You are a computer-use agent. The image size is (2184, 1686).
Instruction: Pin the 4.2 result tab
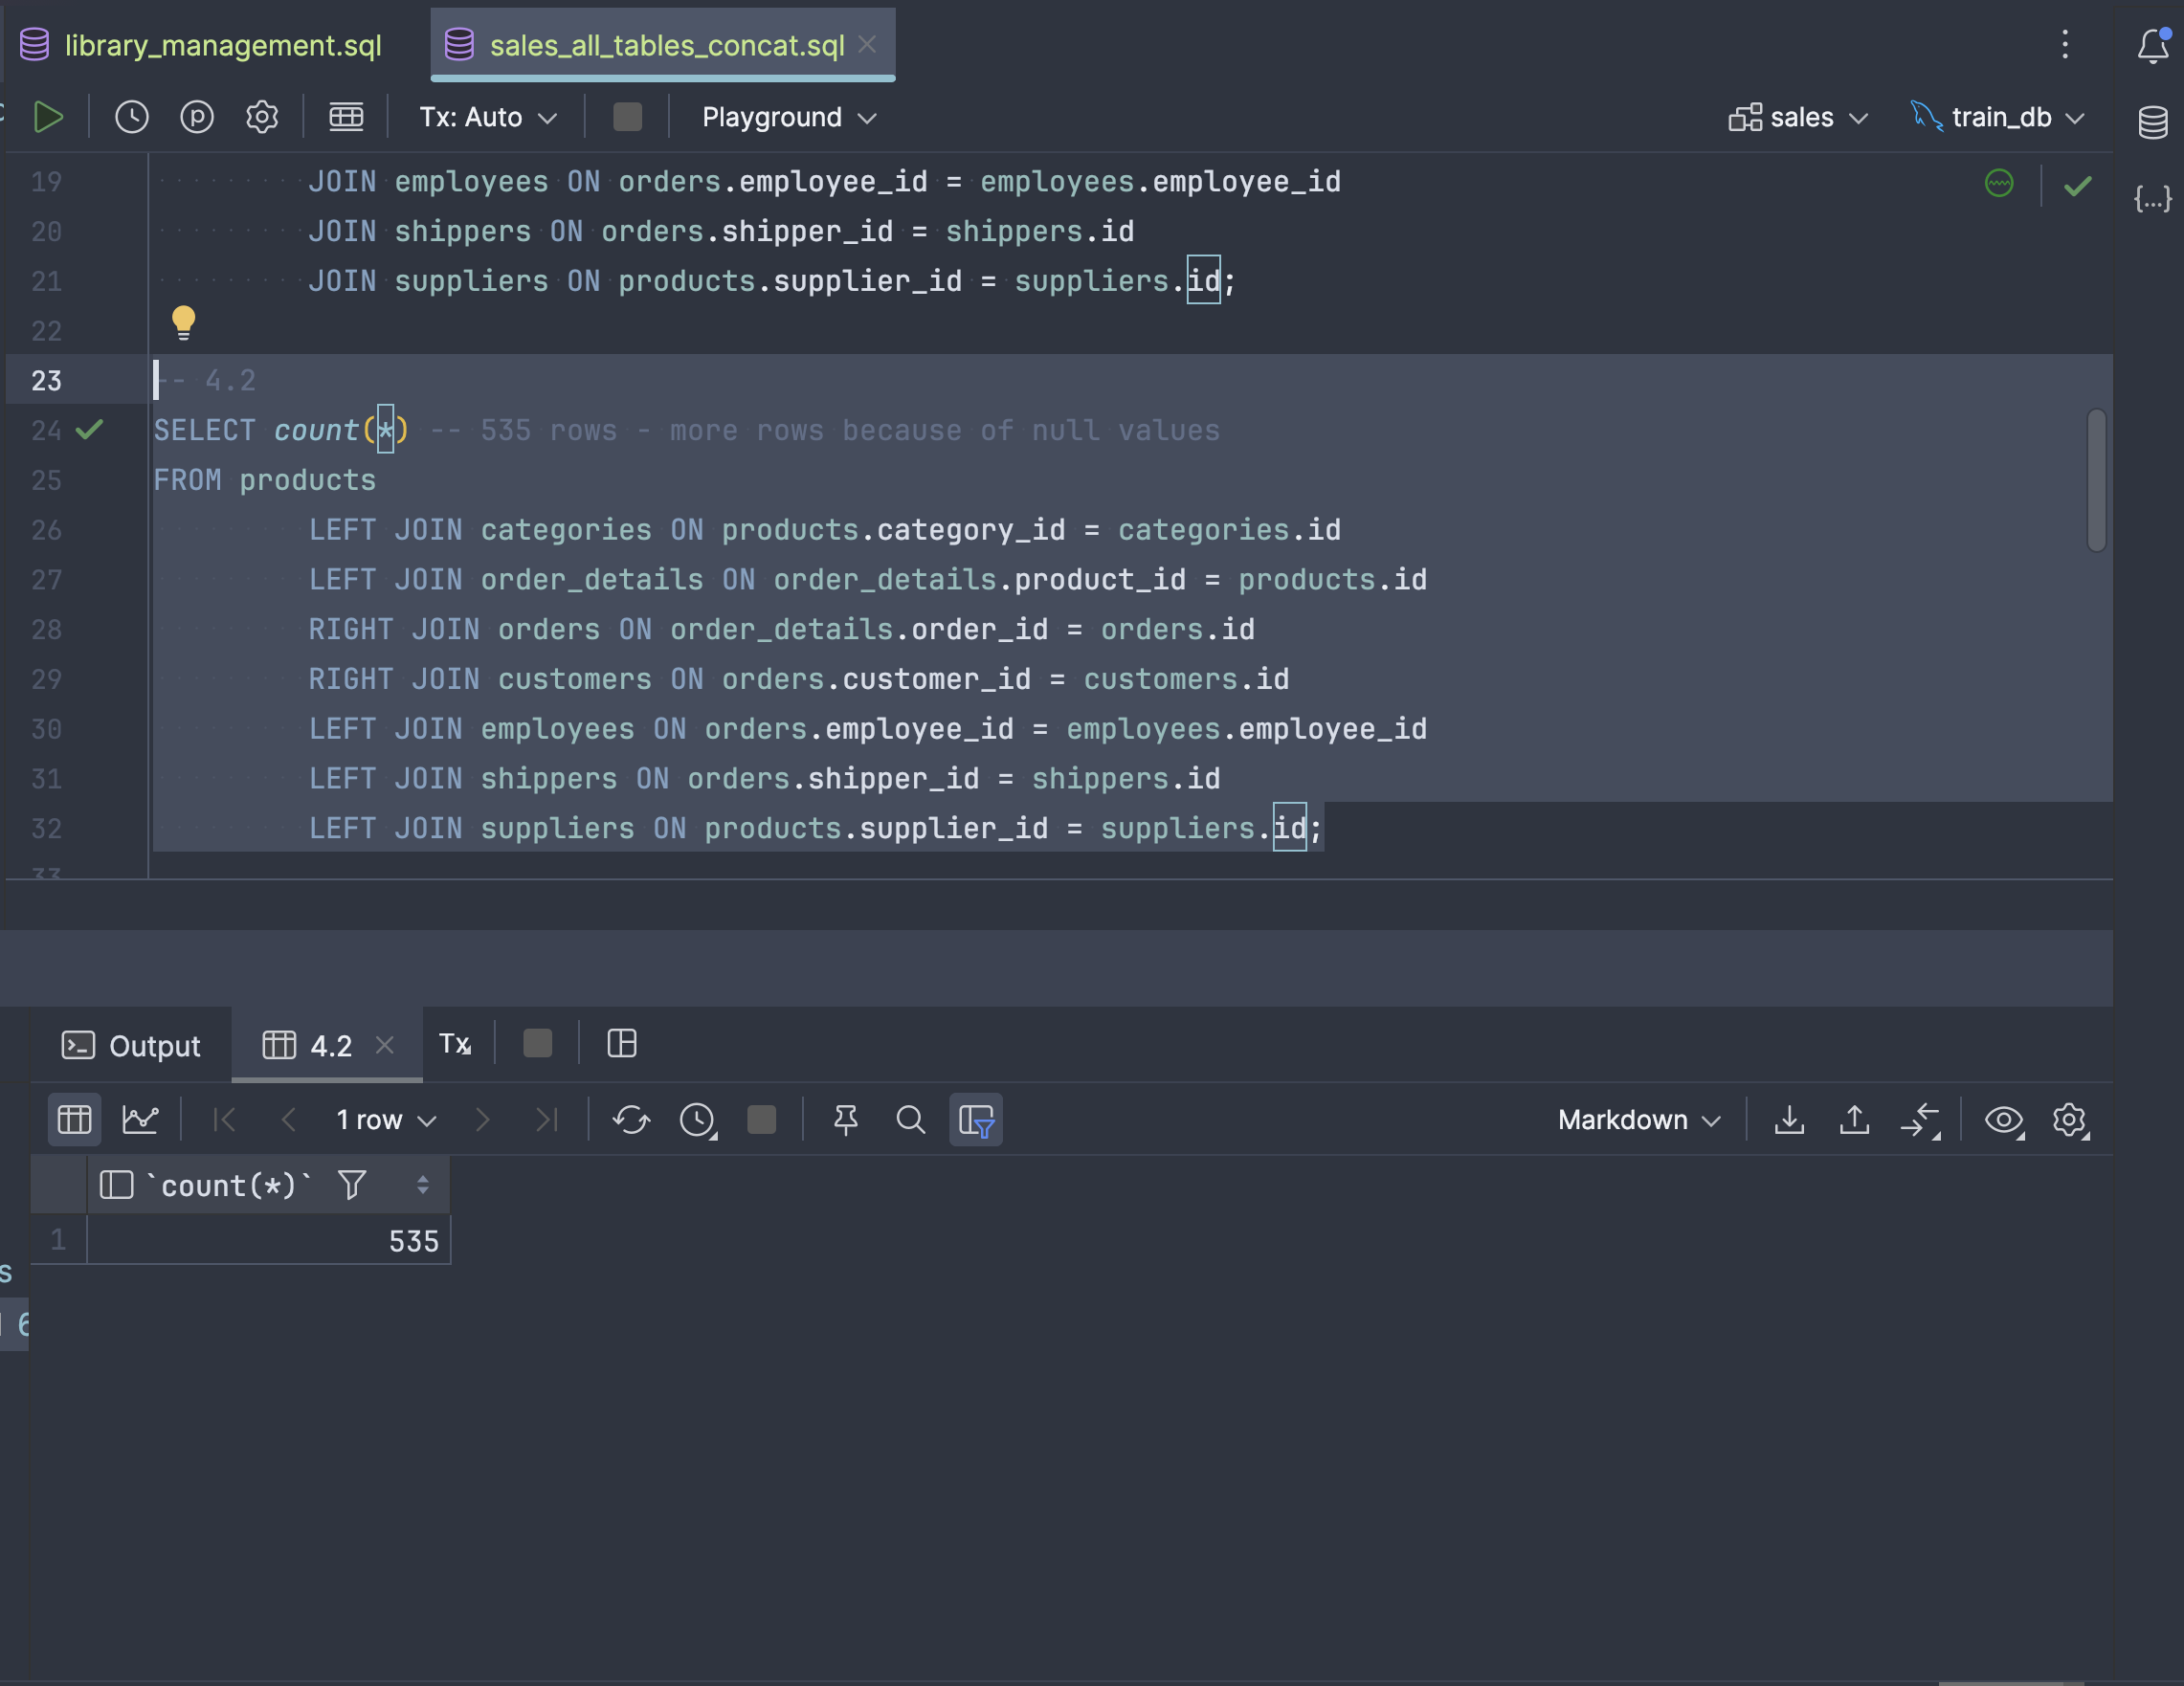[x=845, y=1119]
